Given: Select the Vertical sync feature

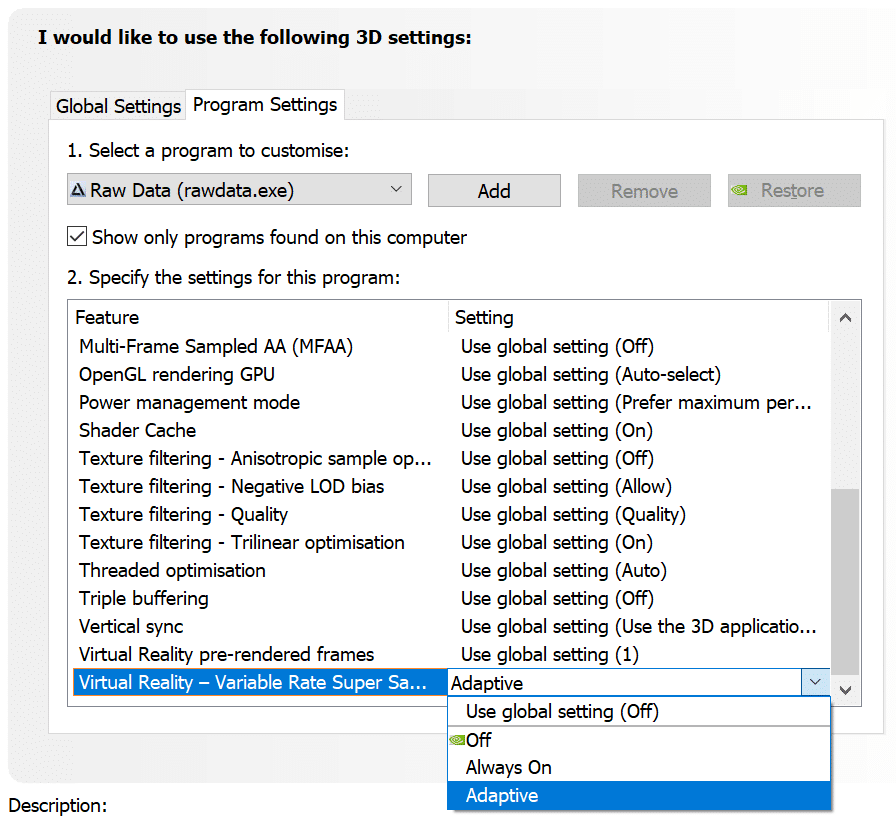Looking at the screenshot, I should coord(131,626).
